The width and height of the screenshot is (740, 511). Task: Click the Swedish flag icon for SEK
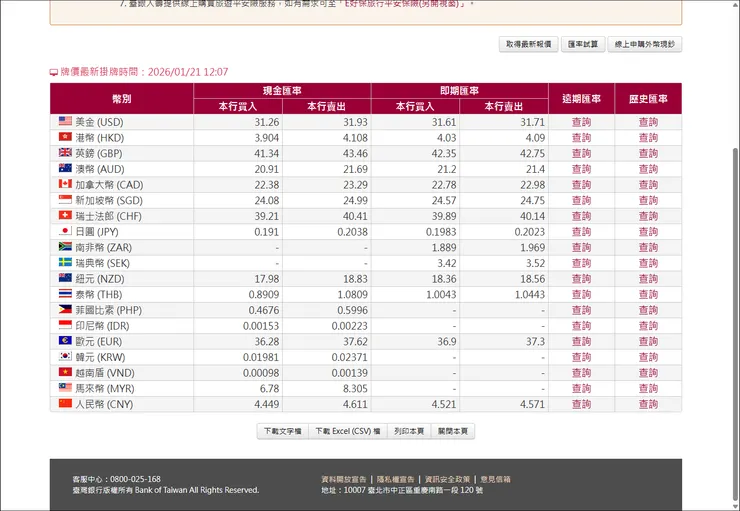tap(65, 262)
